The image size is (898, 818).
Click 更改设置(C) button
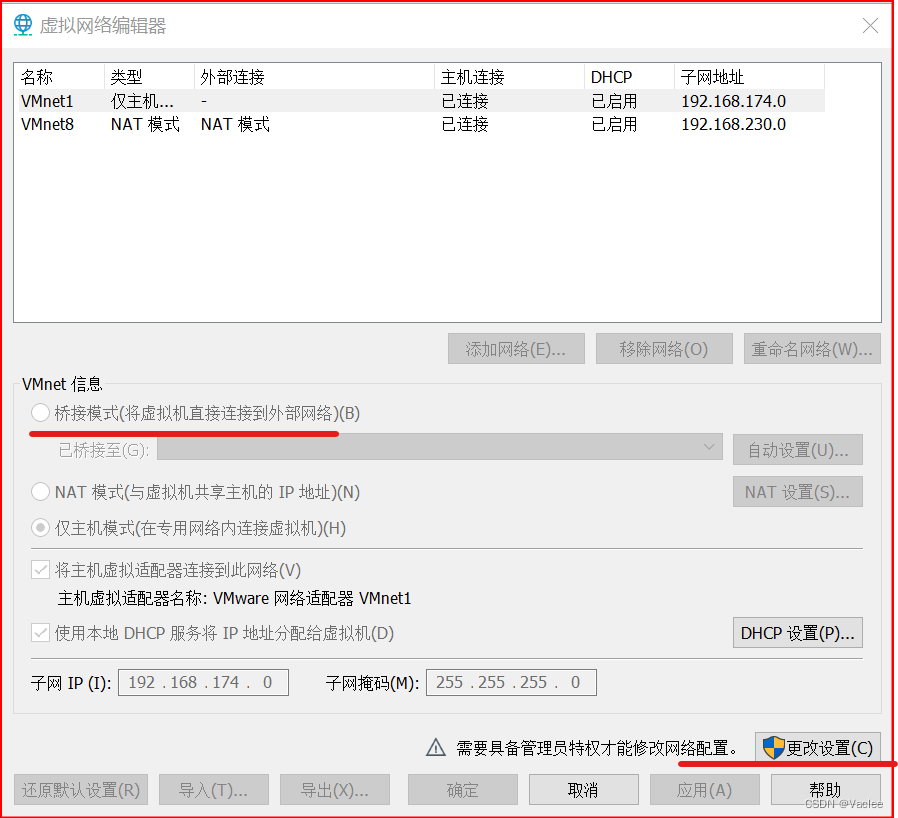tap(817, 748)
